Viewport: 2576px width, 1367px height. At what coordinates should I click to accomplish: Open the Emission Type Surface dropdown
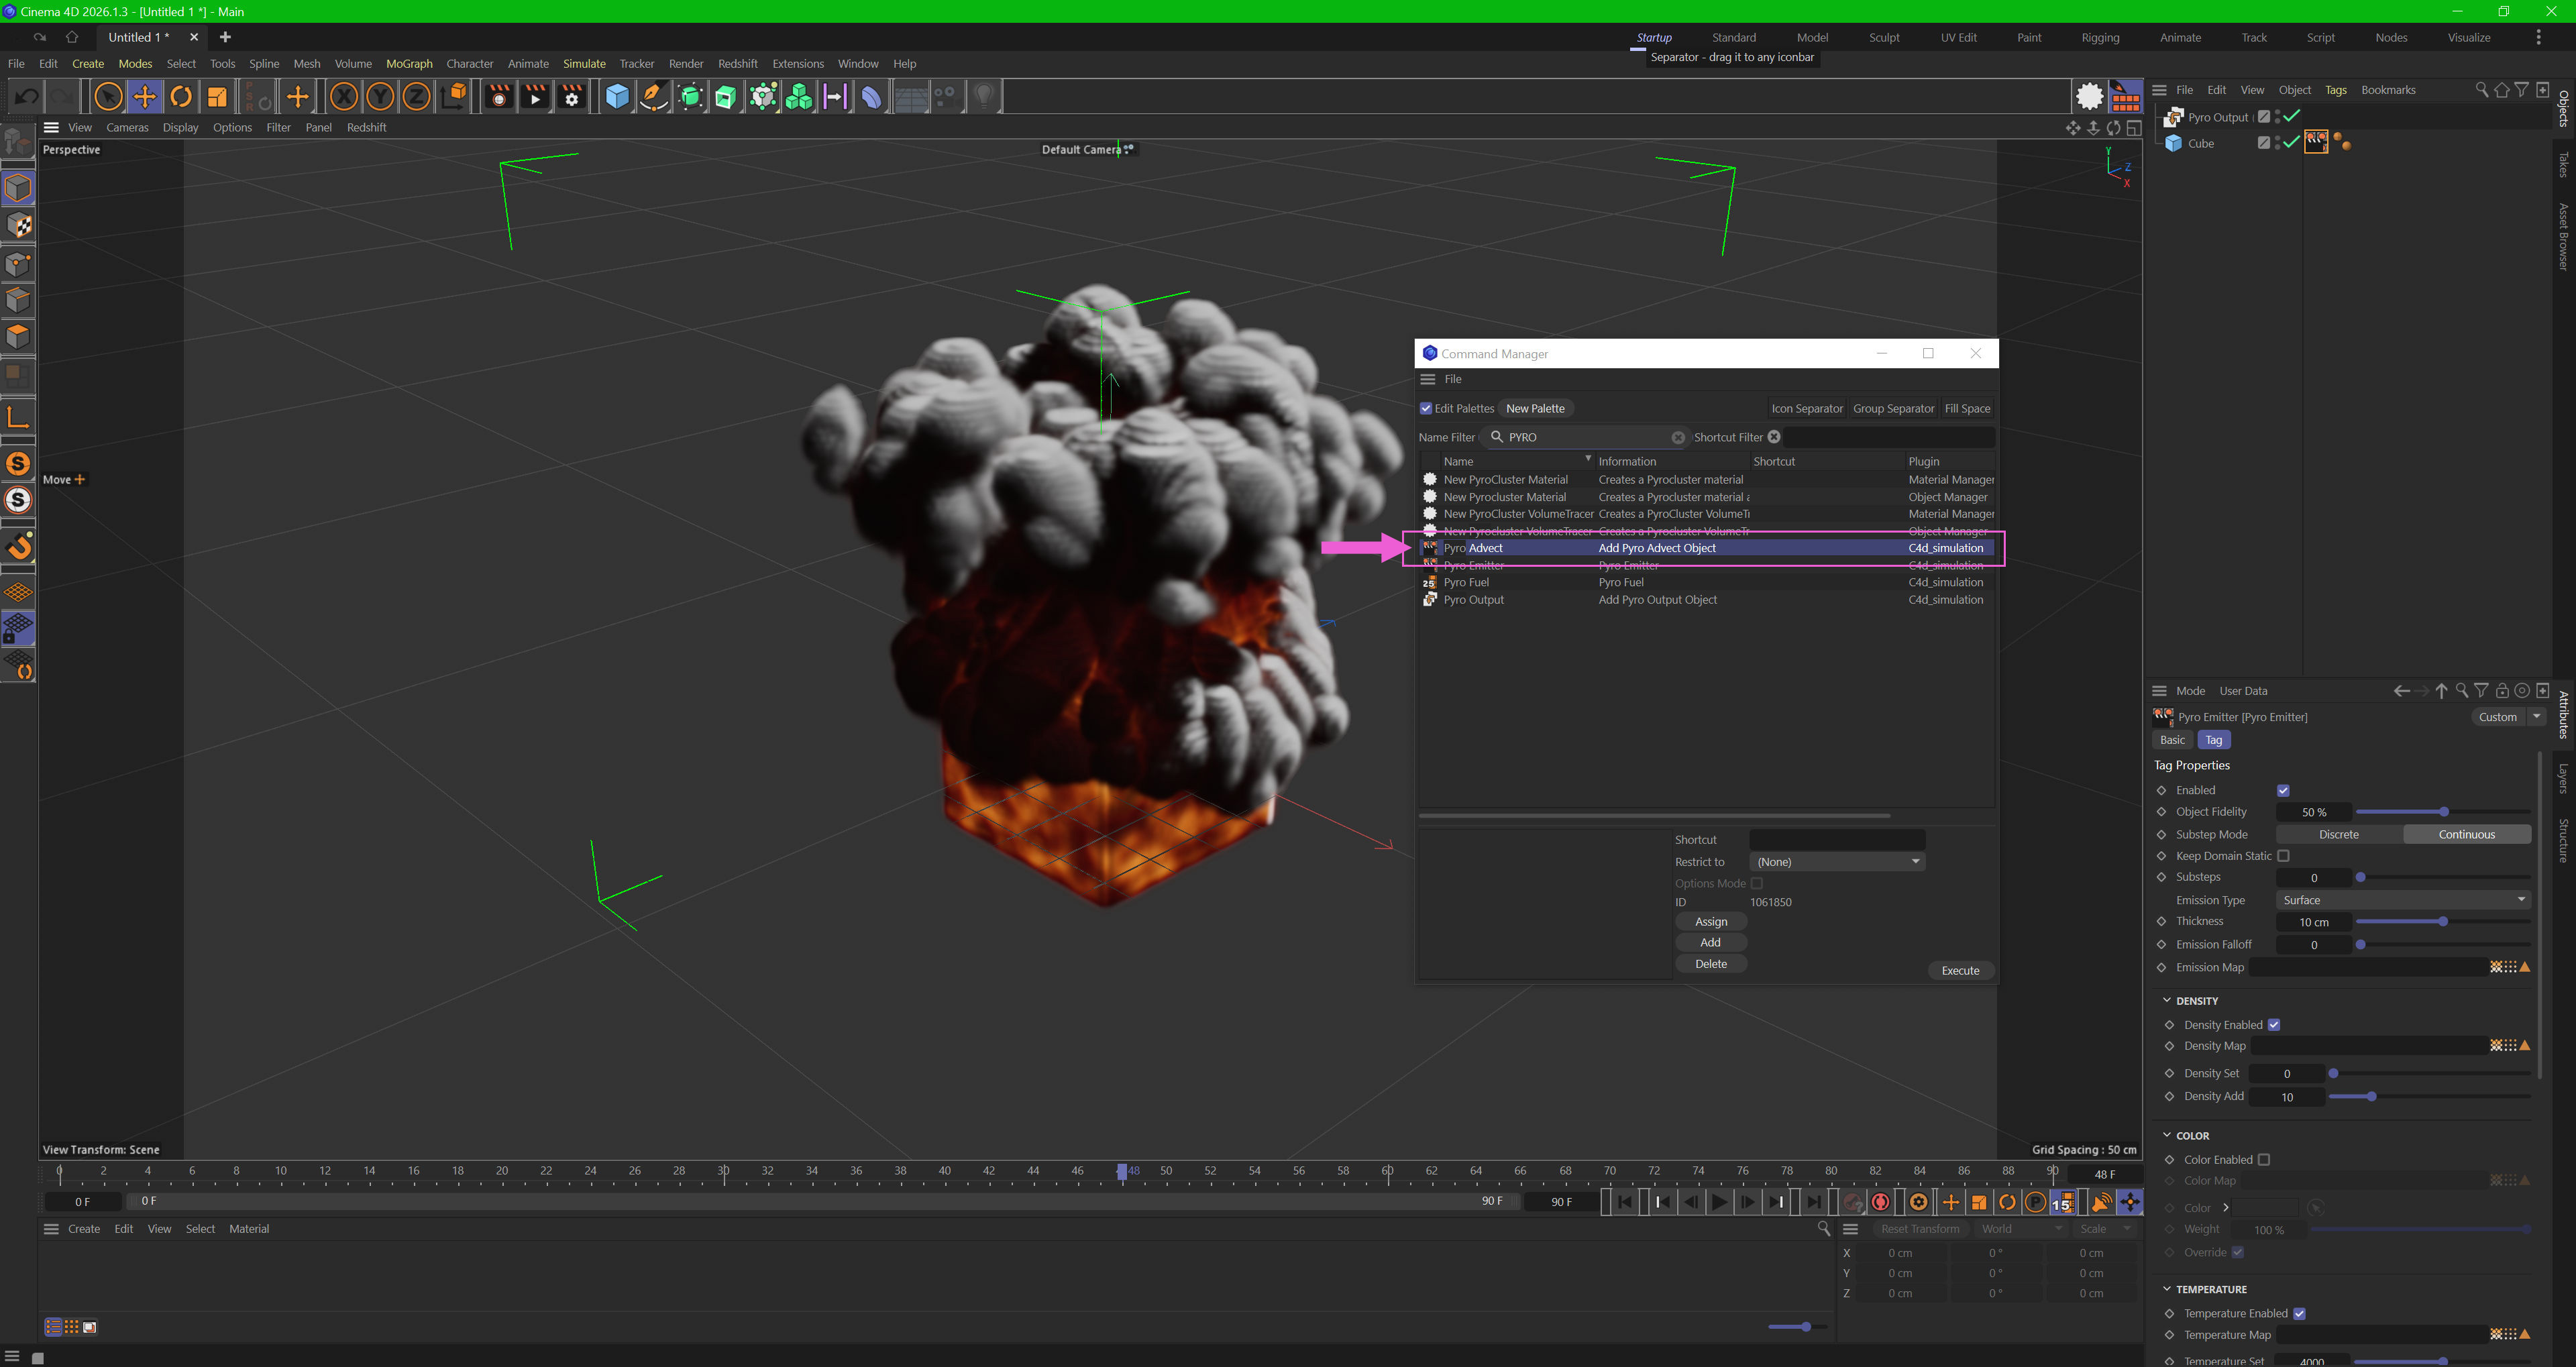tap(2403, 900)
